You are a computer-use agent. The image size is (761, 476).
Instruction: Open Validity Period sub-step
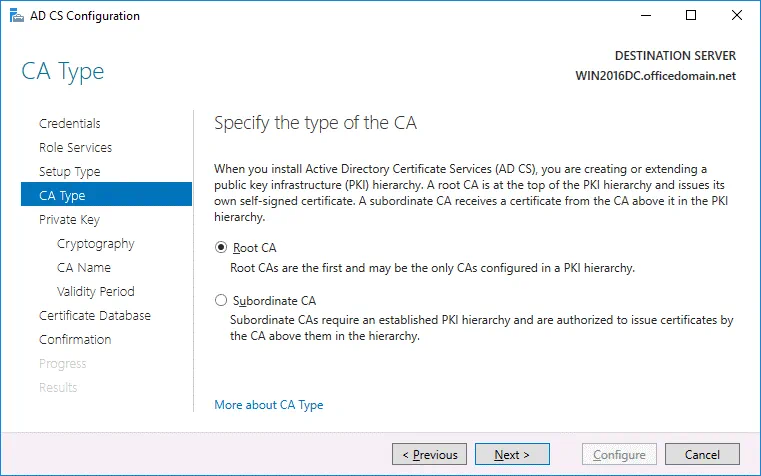[x=95, y=292]
